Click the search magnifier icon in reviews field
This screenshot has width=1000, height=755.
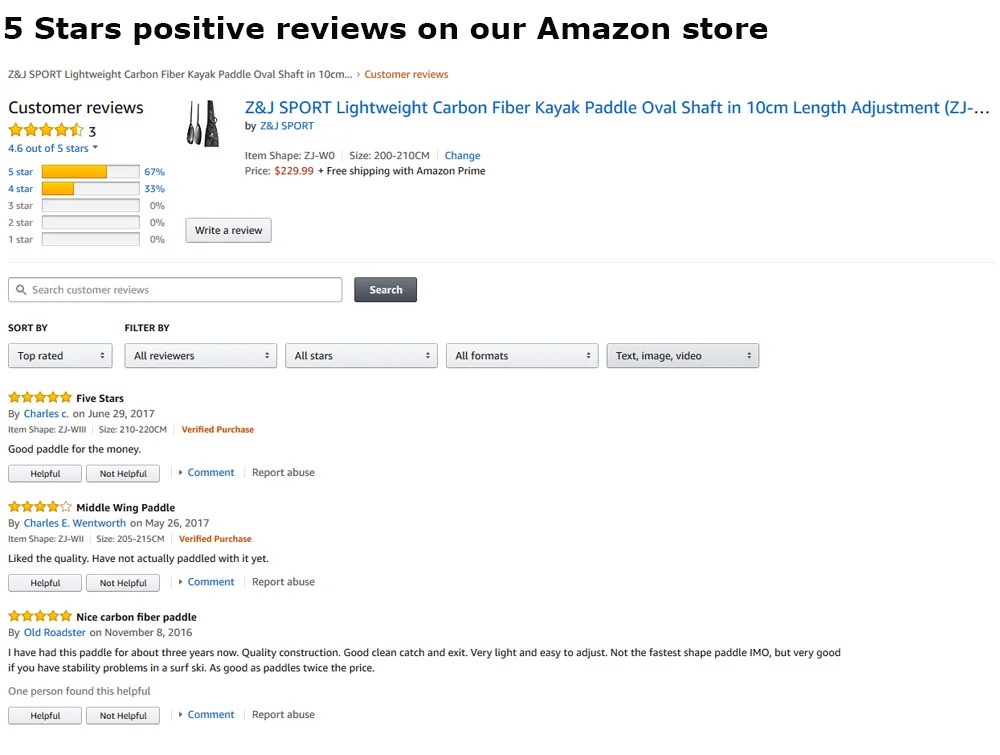(x=21, y=290)
